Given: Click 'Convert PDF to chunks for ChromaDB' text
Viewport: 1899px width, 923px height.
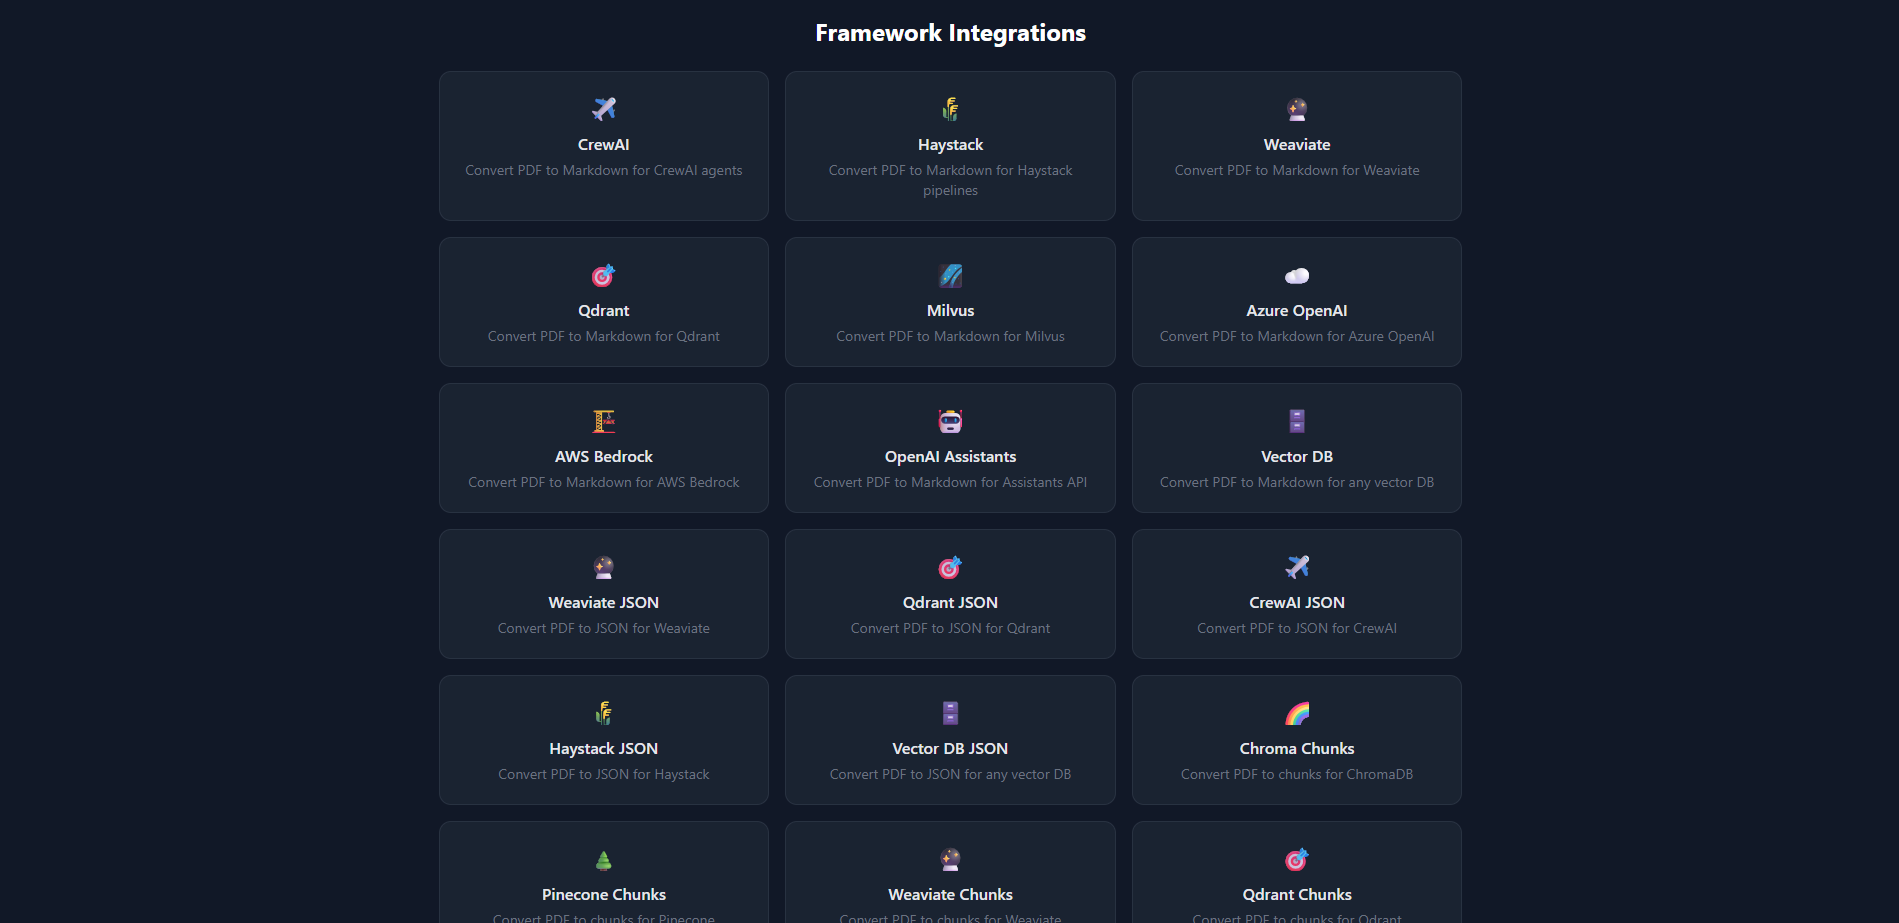Looking at the screenshot, I should [1297, 775].
